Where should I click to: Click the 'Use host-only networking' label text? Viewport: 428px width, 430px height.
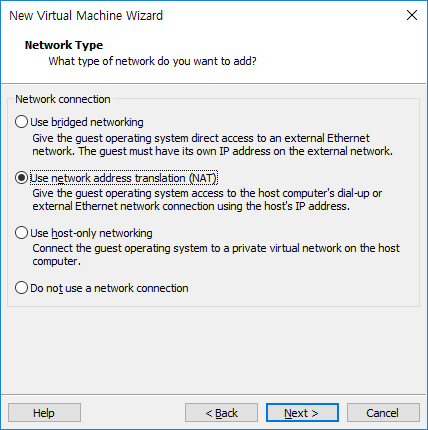point(91,233)
